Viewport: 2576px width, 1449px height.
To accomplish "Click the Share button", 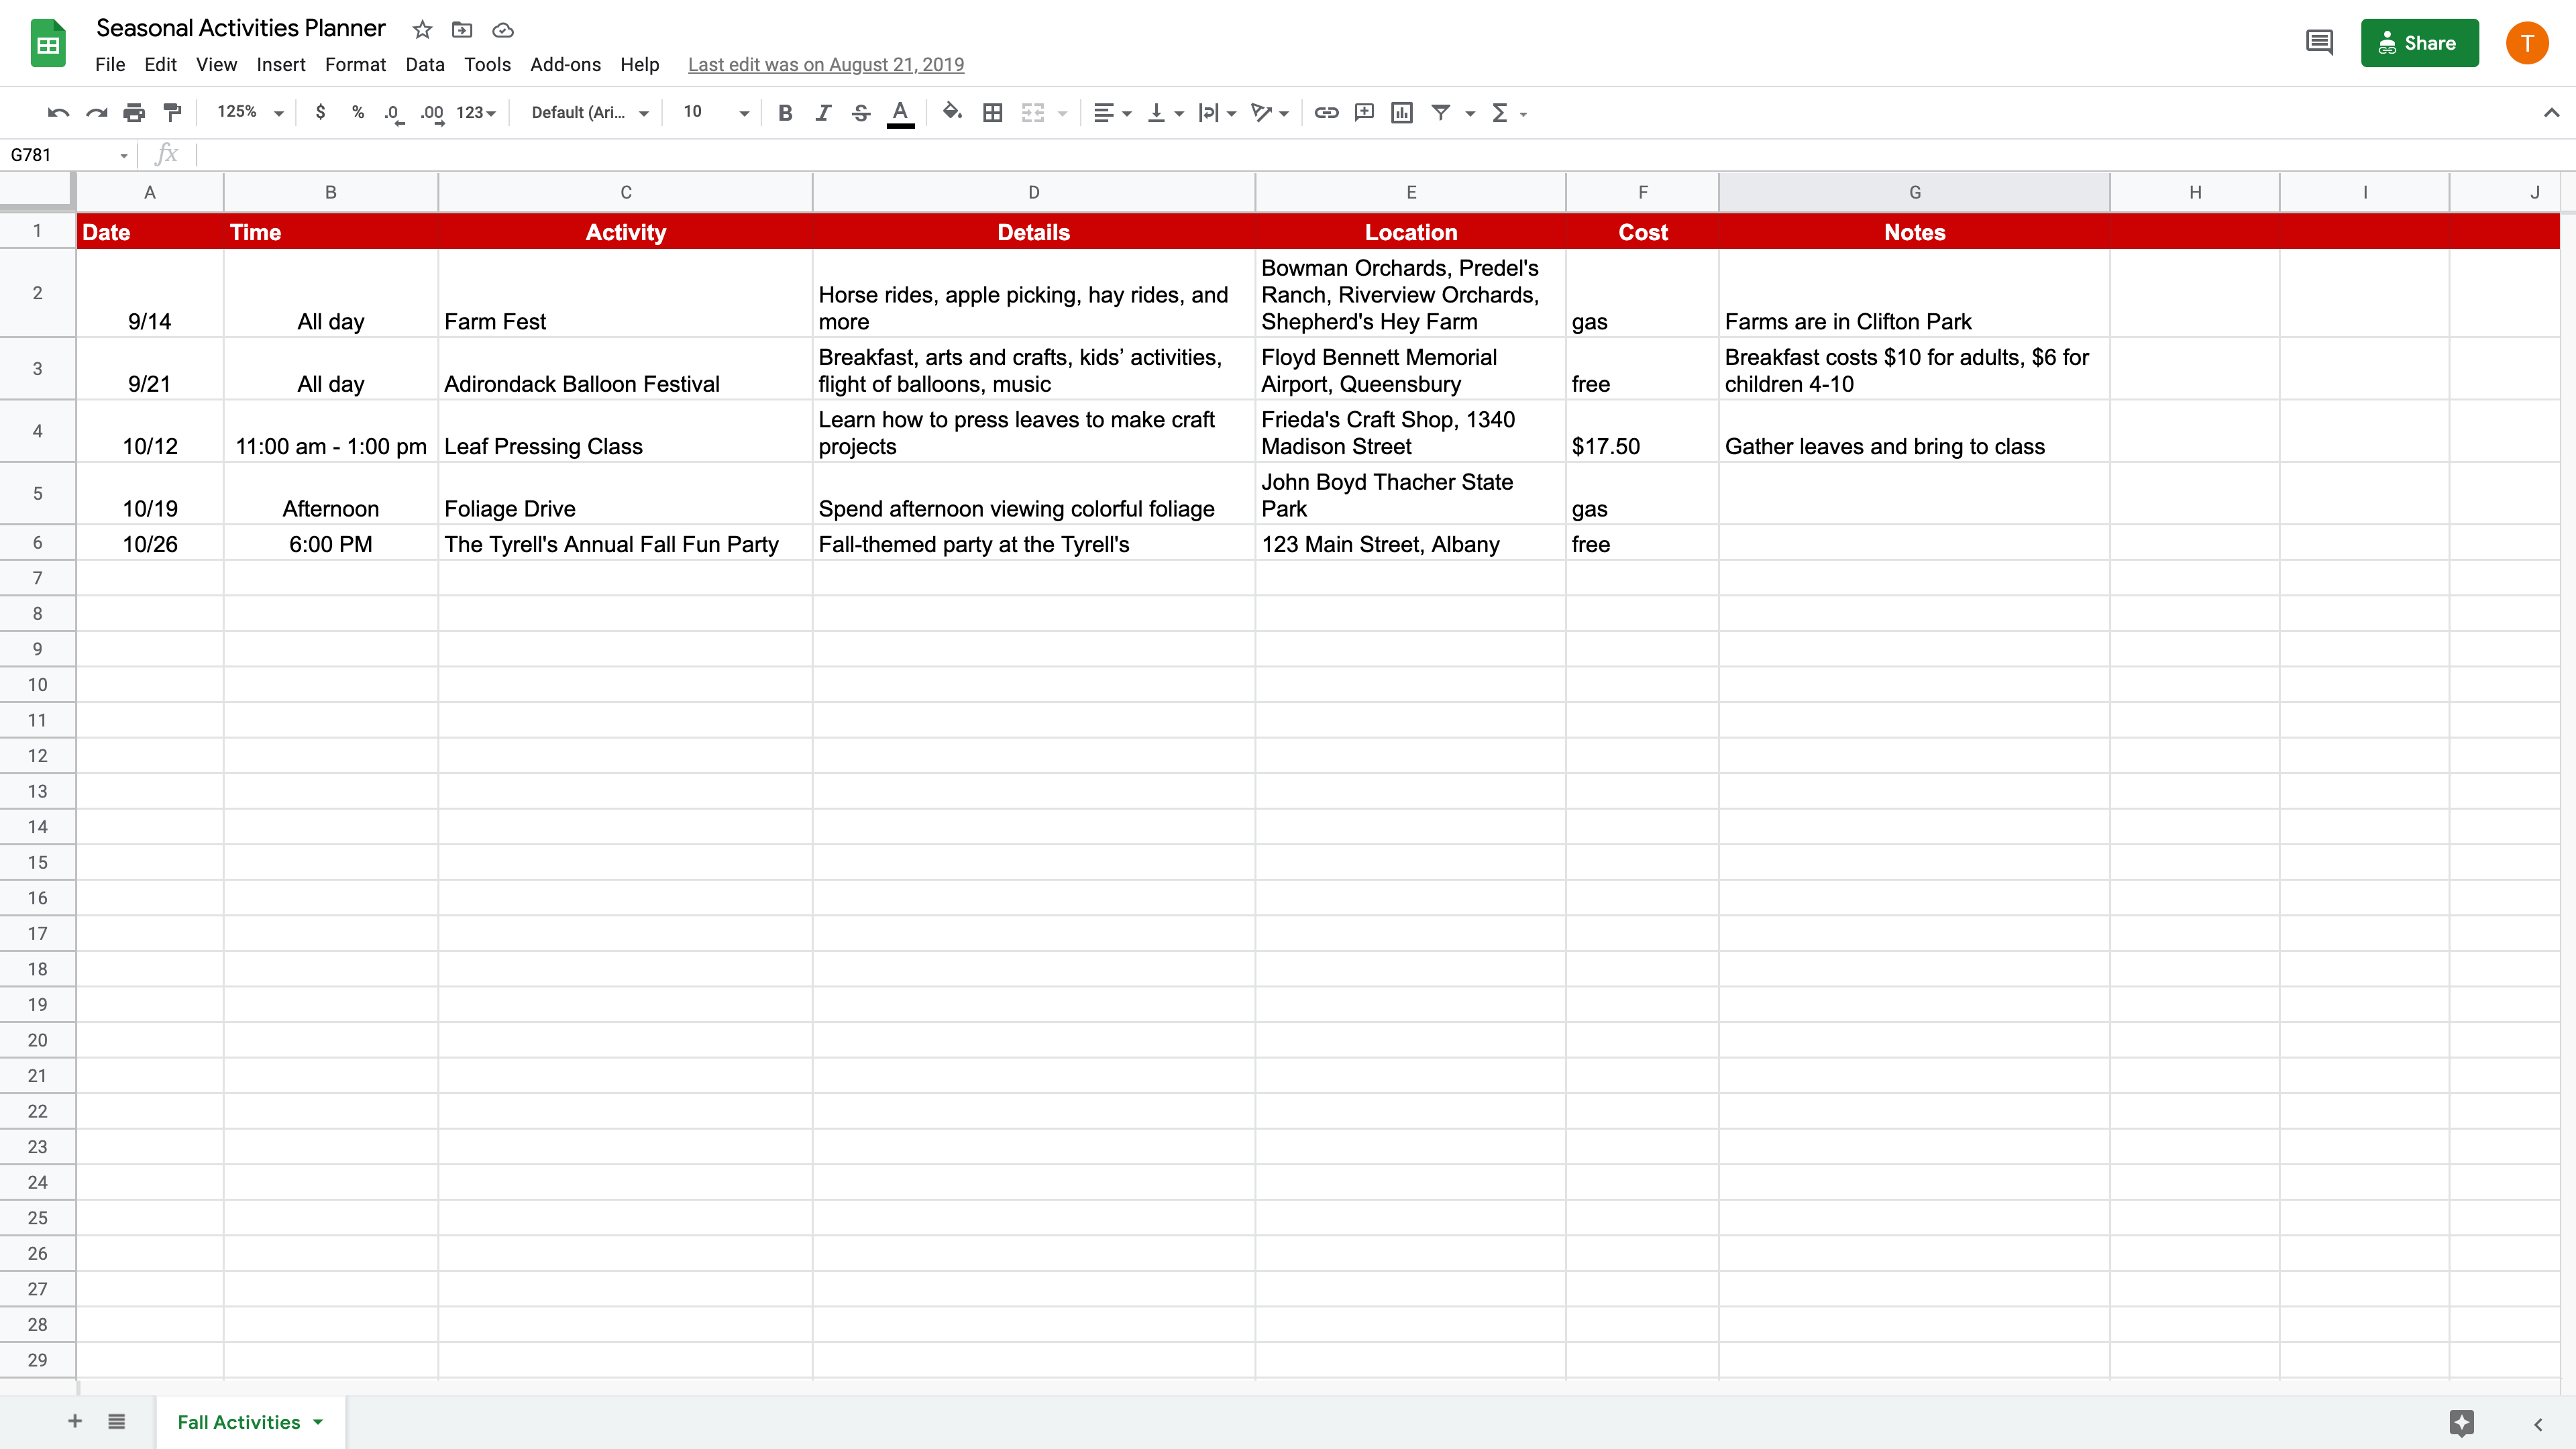I will 2419,43.
